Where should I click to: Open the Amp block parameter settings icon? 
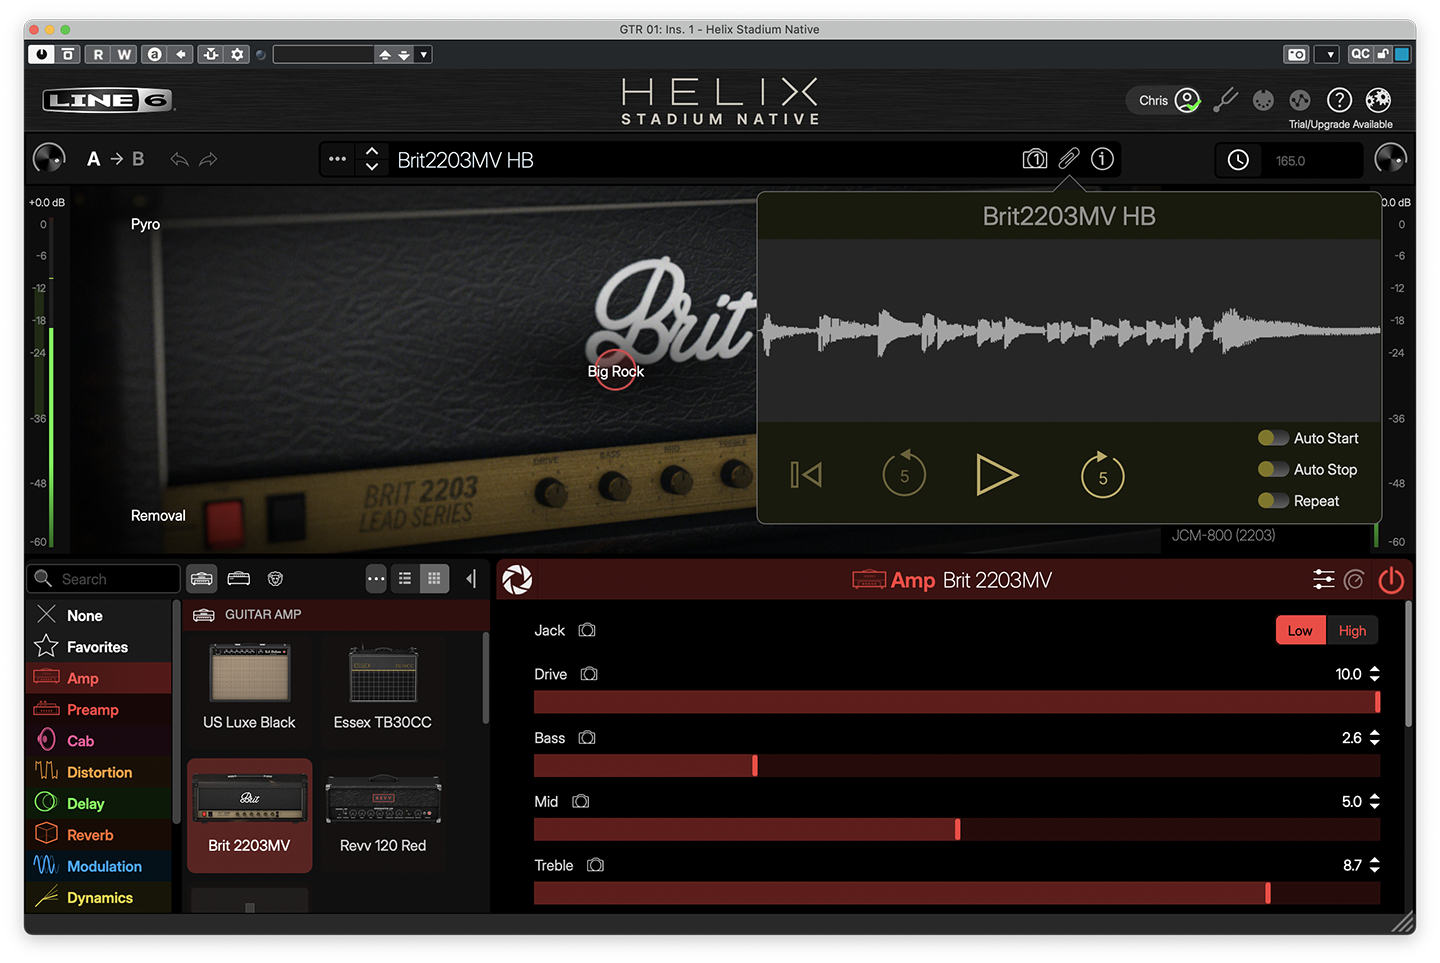click(x=1323, y=580)
